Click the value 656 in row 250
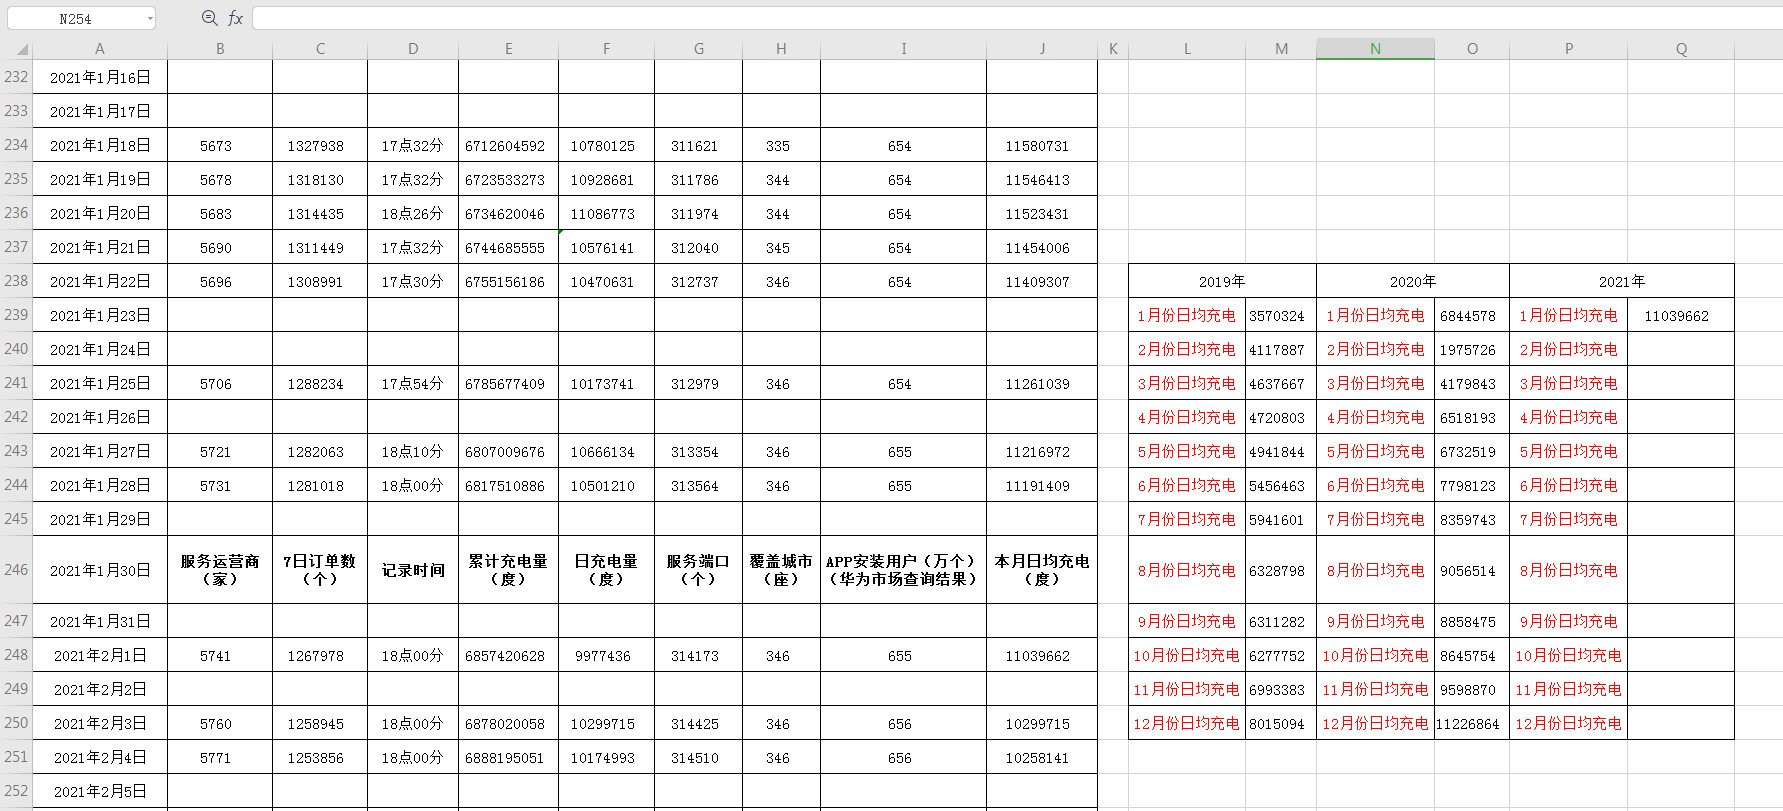 tap(900, 724)
